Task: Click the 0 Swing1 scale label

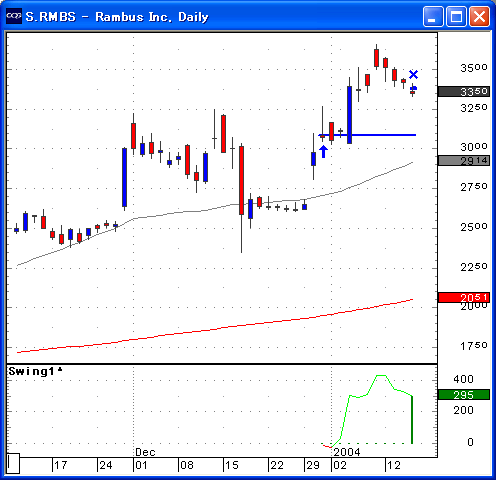Action: (x=470, y=442)
